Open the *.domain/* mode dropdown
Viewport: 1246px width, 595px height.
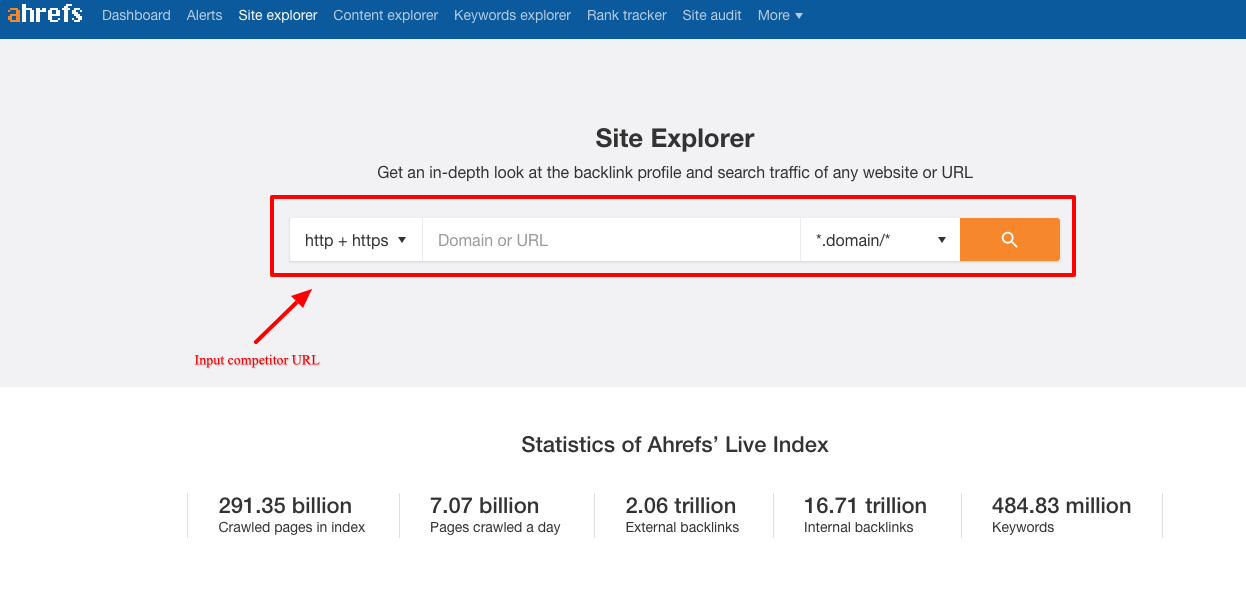[880, 240]
